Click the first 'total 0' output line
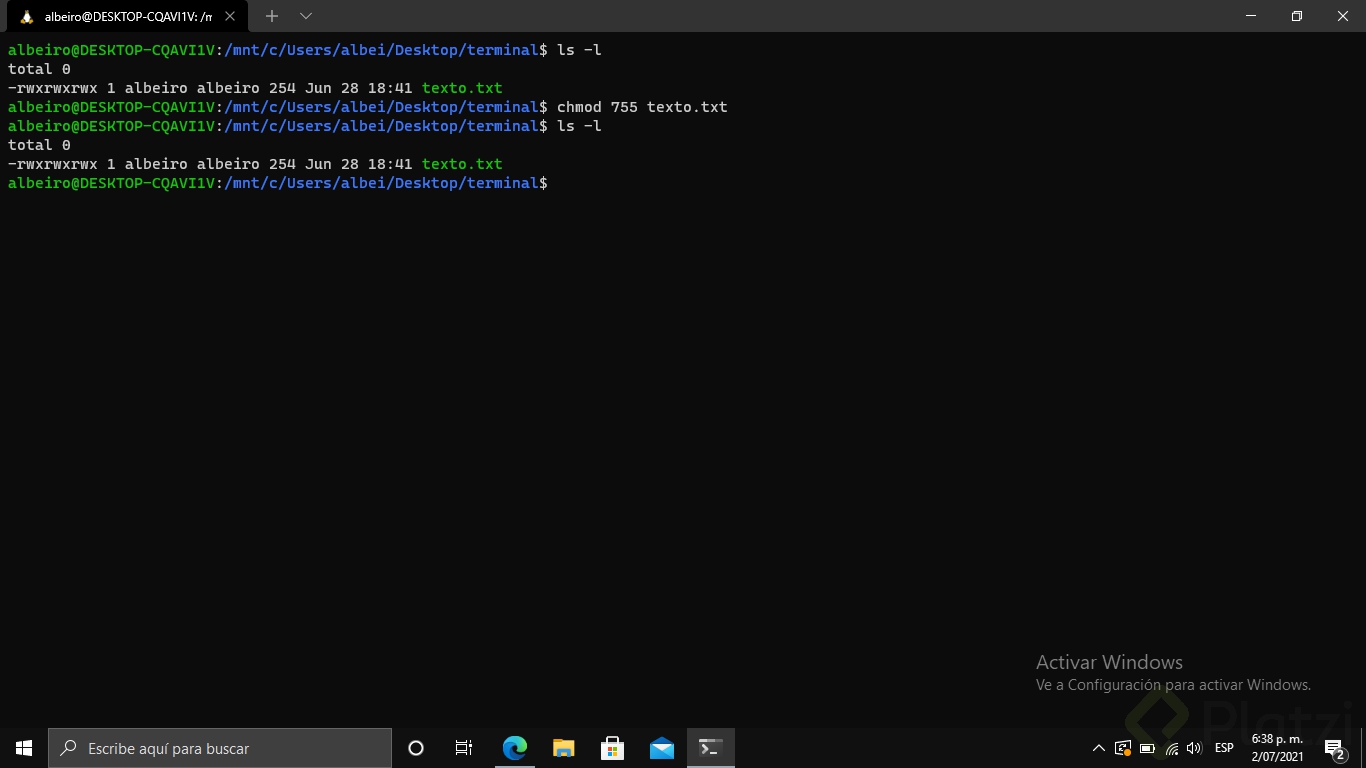1366x768 pixels. pos(39,69)
